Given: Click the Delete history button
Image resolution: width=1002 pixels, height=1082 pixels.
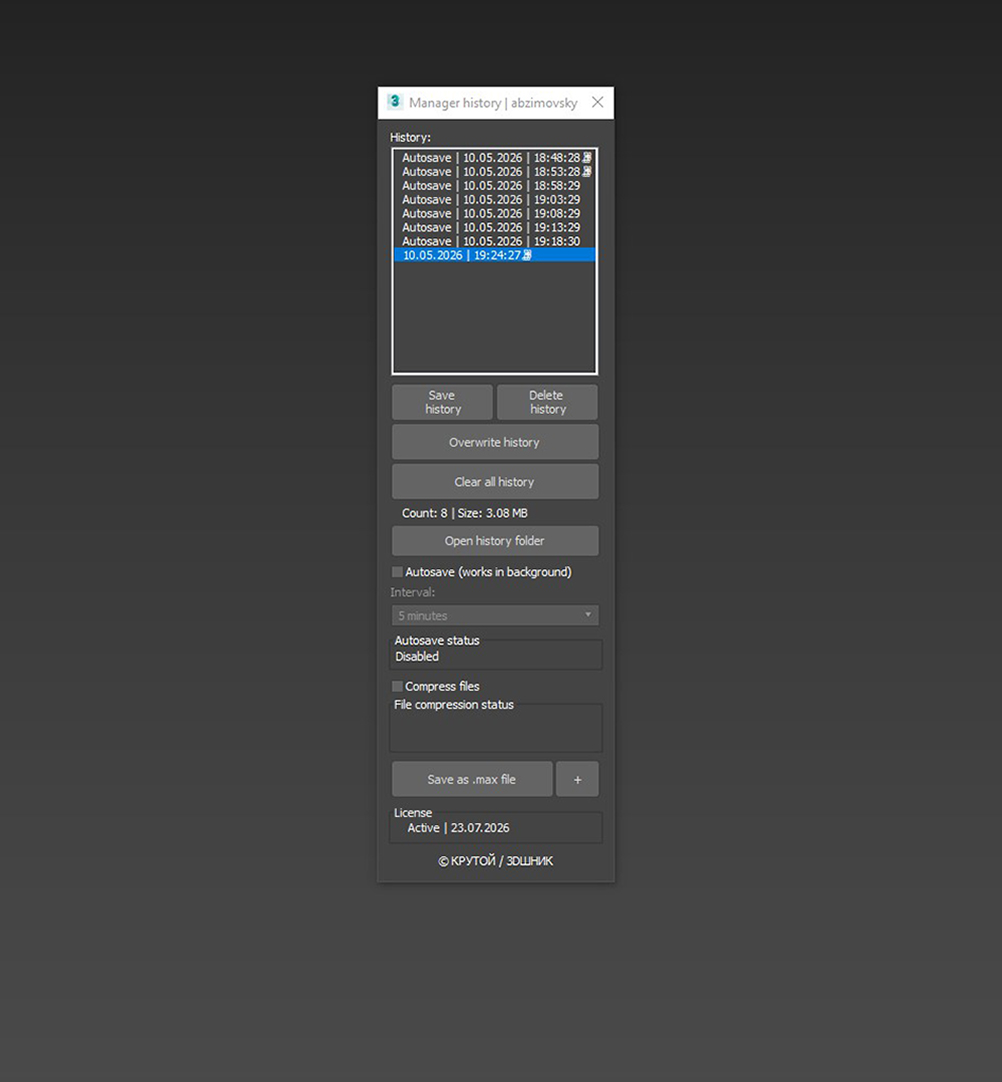Looking at the screenshot, I should (x=547, y=402).
